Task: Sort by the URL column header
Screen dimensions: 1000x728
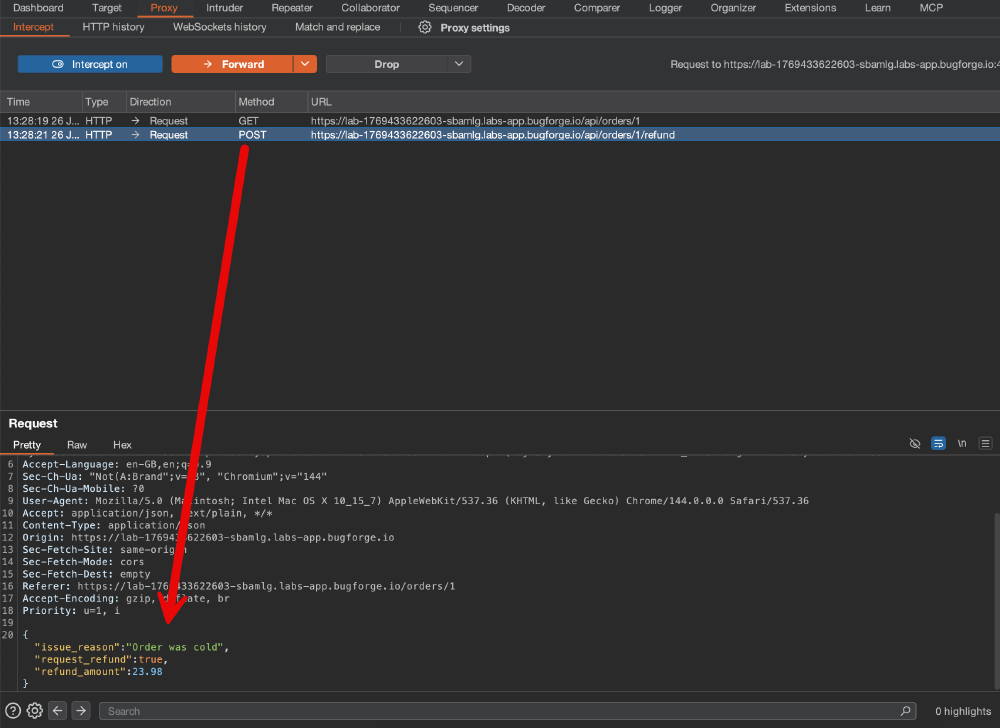Action: 653,101
